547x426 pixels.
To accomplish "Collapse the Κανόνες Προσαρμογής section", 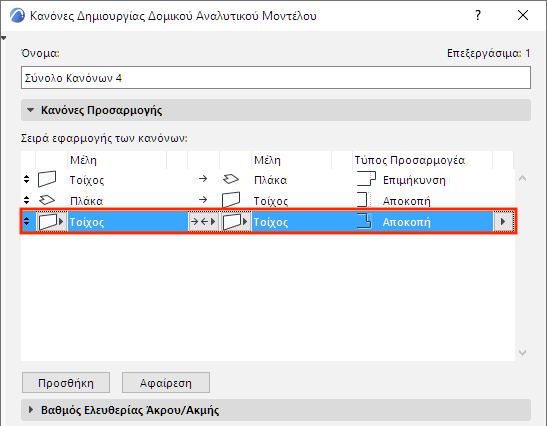I will pyautogui.click(x=31, y=110).
